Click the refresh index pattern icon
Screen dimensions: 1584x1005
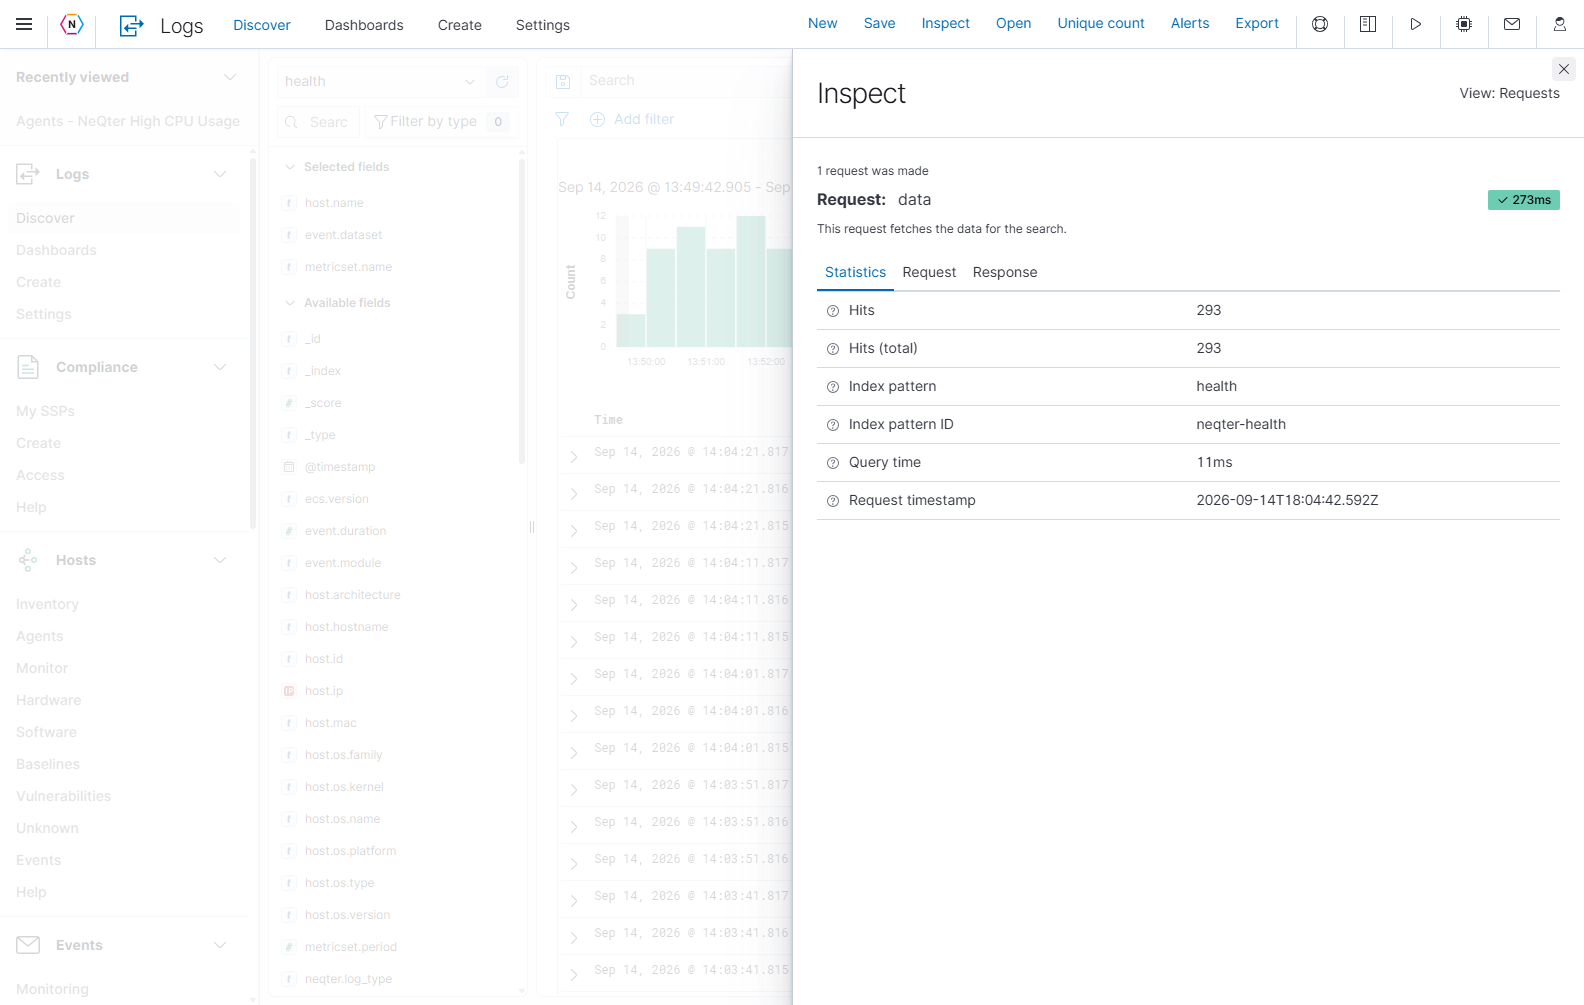coord(502,81)
